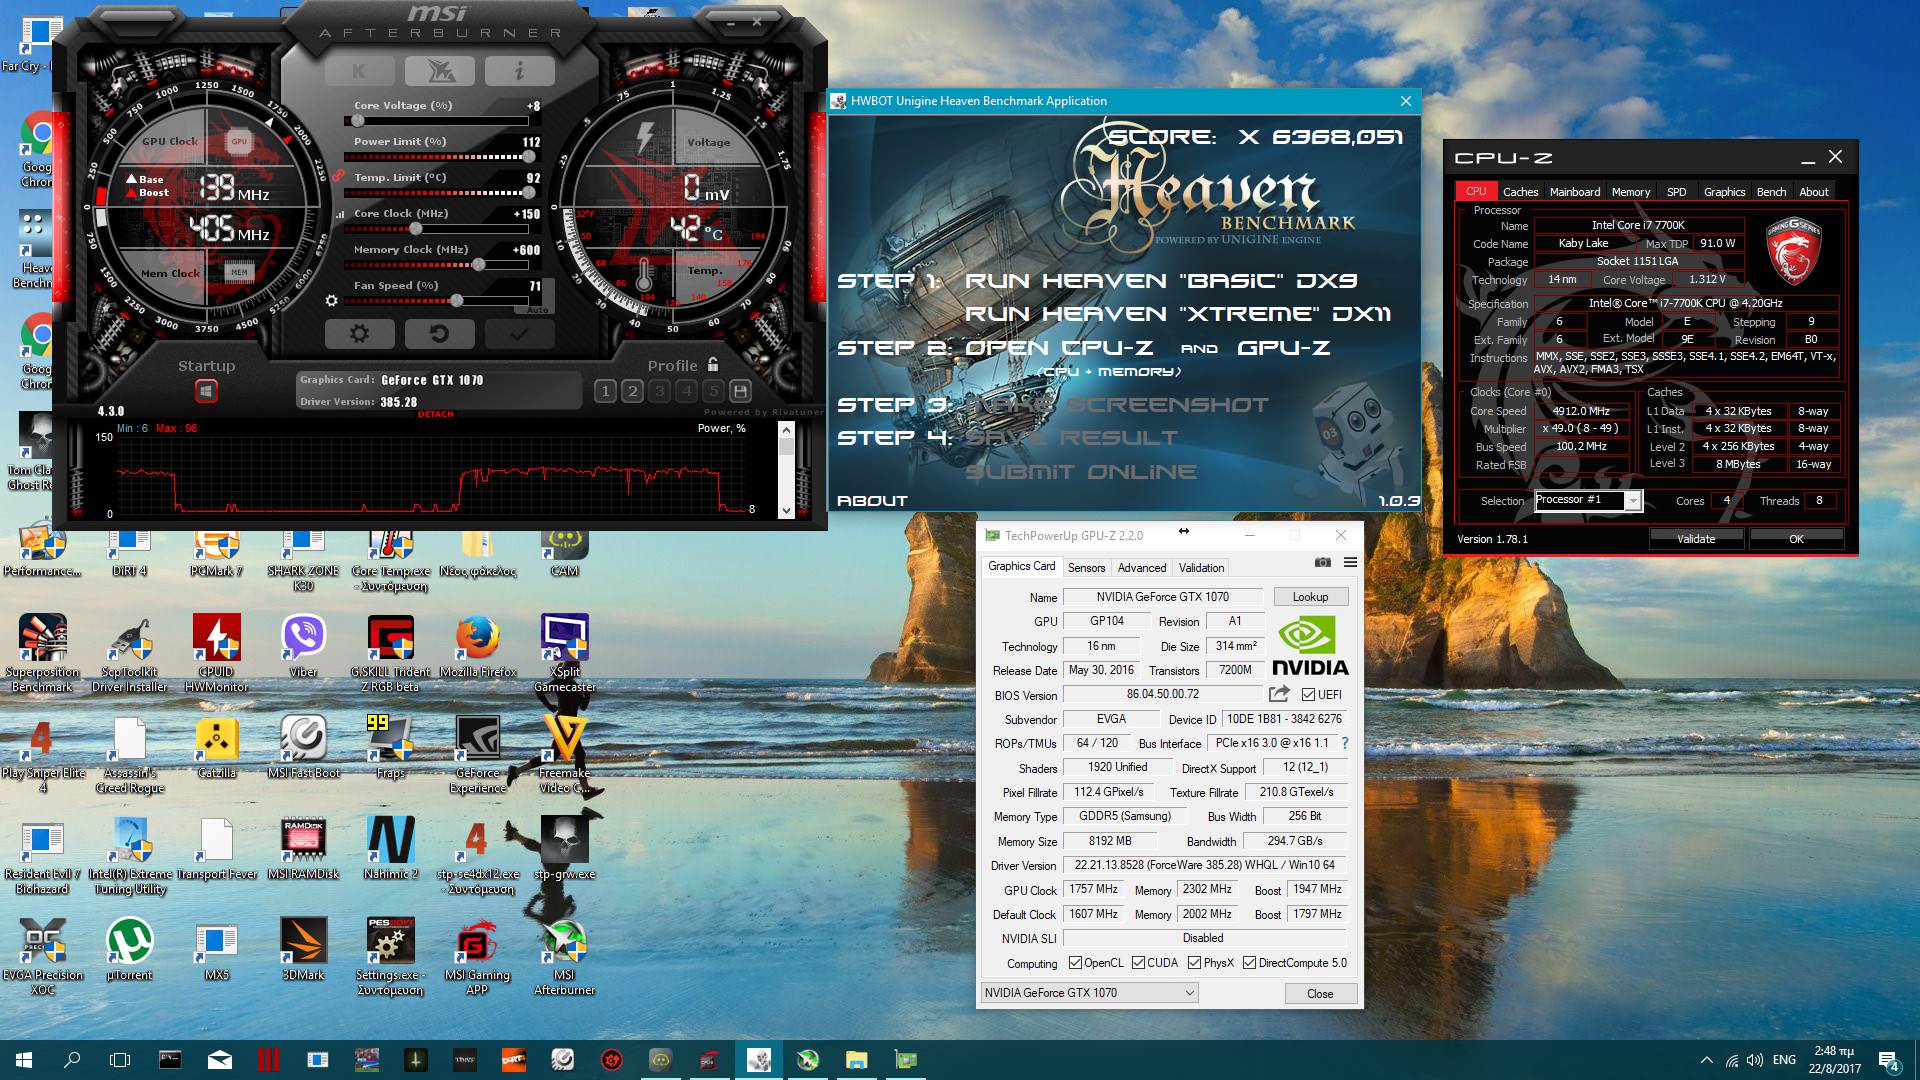Open the core clock curve editor icon

340,214
